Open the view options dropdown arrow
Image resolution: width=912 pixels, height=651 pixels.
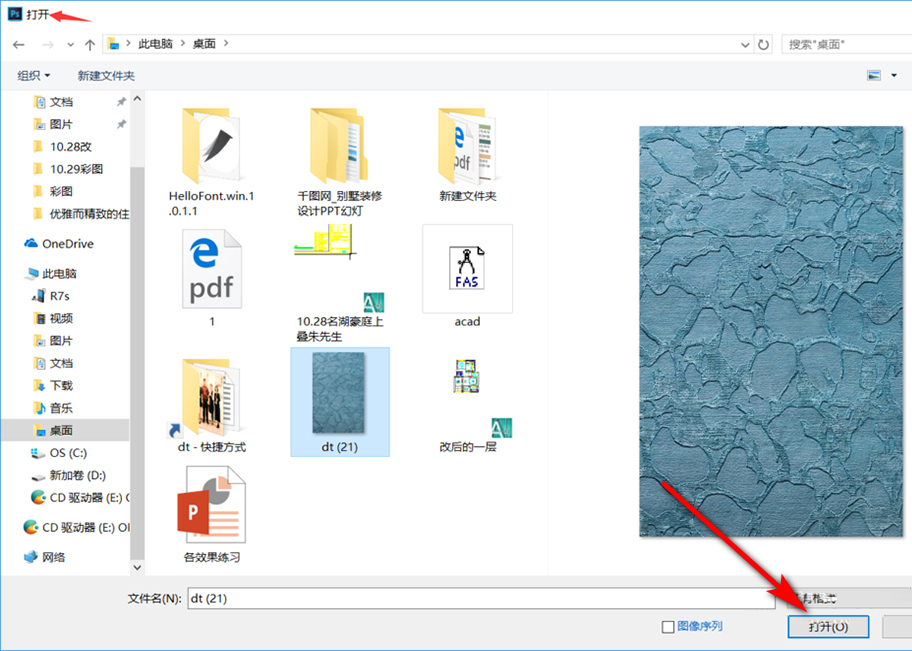(x=893, y=76)
